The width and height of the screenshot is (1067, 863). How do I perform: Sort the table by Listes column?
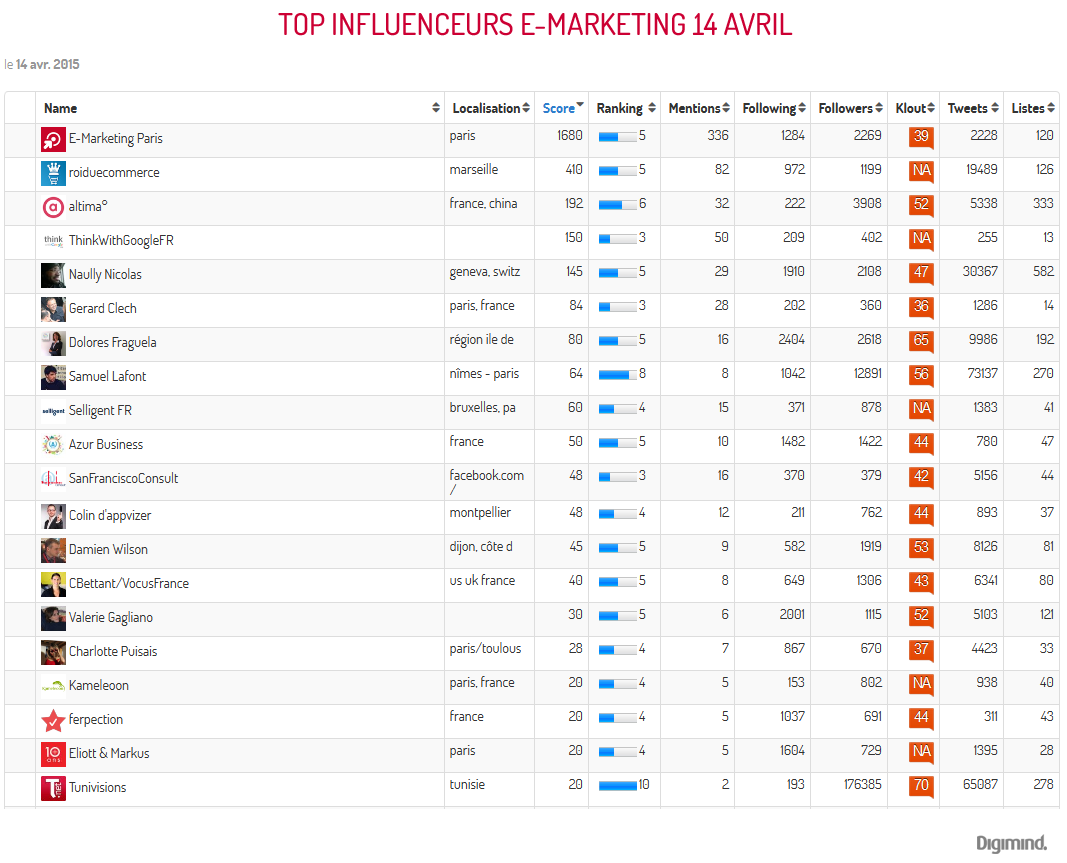(1032, 108)
